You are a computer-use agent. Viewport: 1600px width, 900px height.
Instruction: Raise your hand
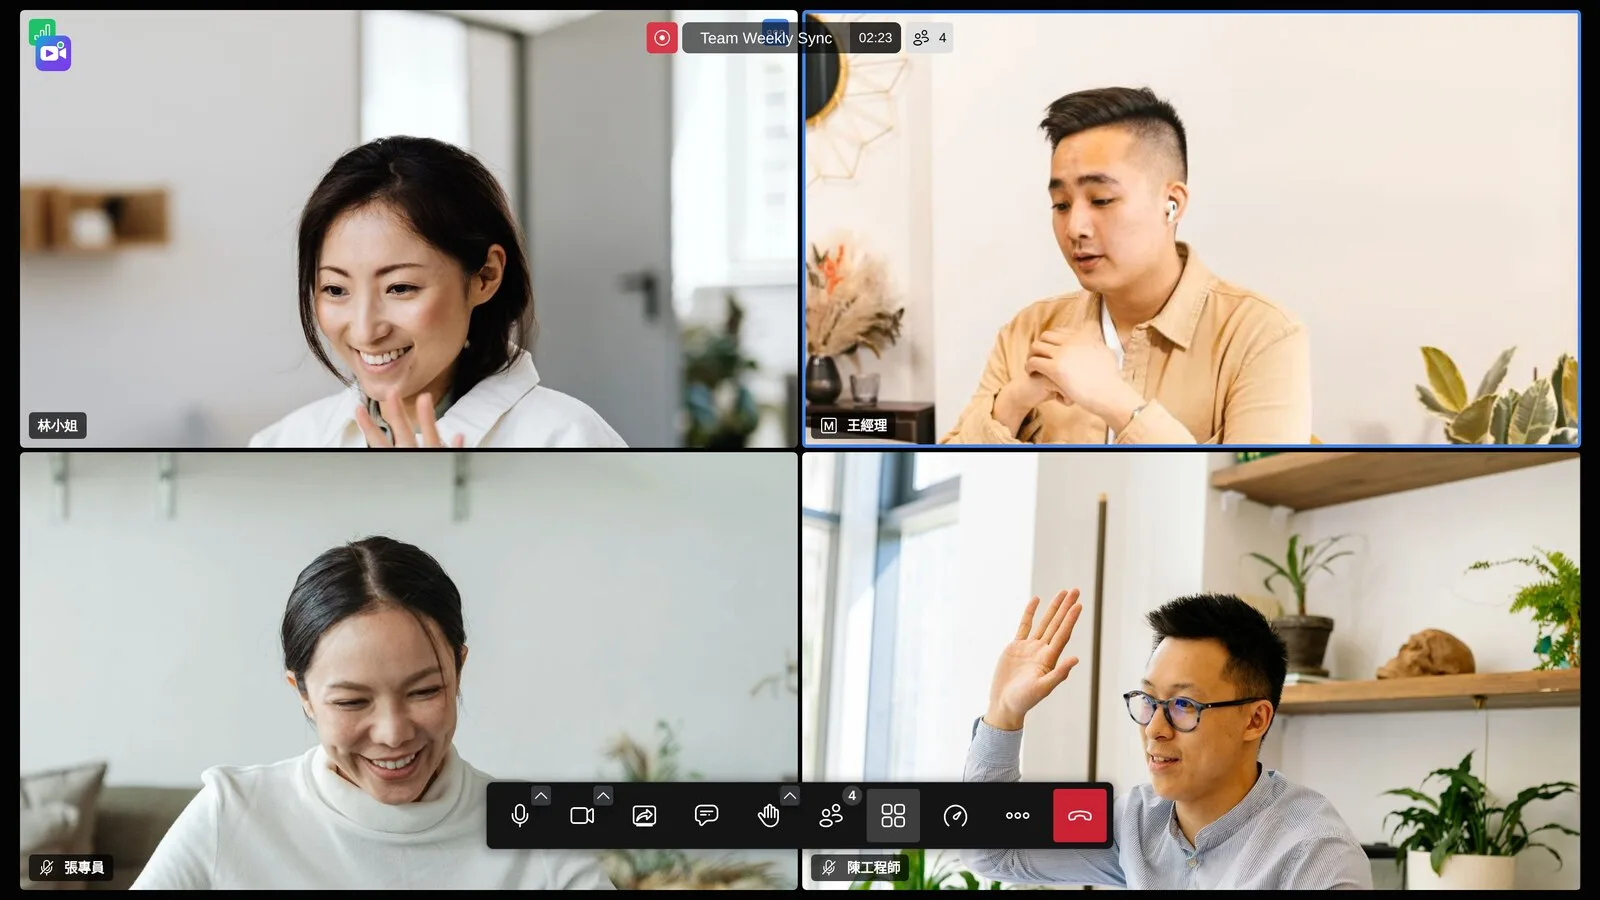point(768,816)
